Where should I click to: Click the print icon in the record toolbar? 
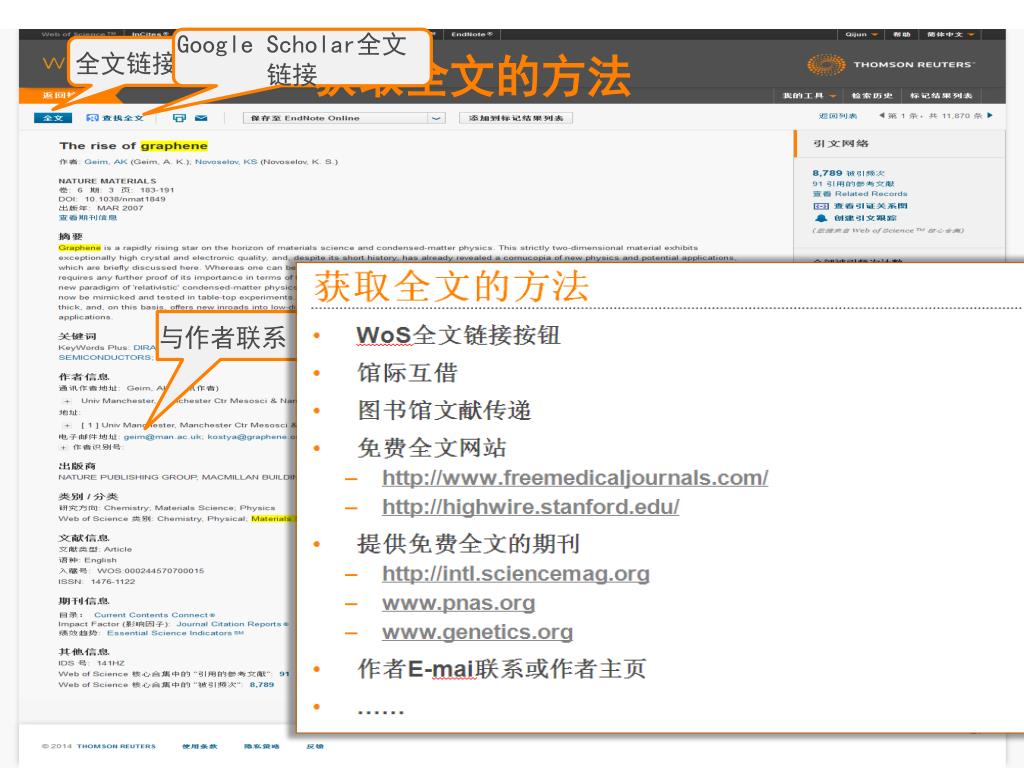coord(180,118)
